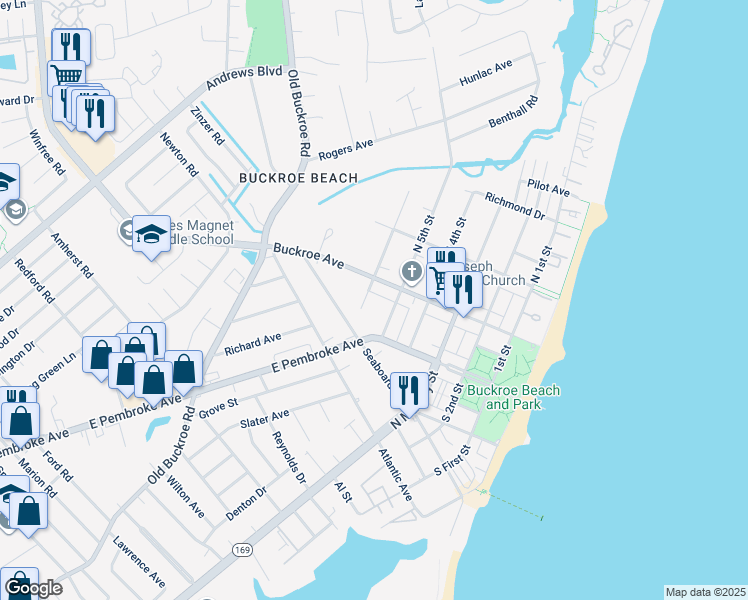Open the graduation cap marker at Magnet Middle School
This screenshot has width=748, height=600.
click(151, 233)
